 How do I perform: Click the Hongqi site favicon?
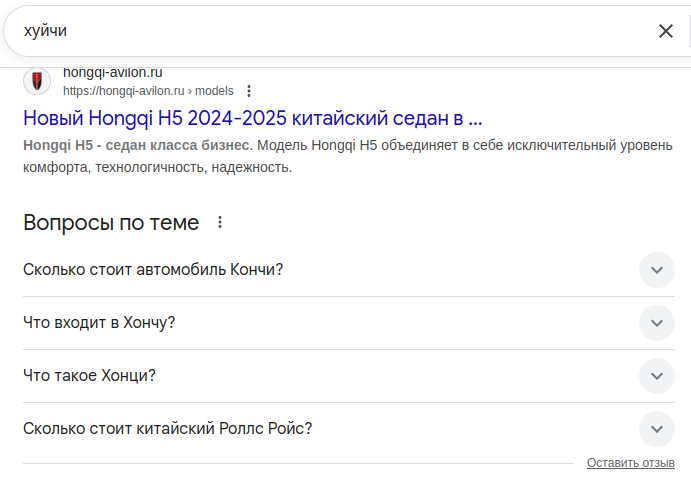tap(37, 81)
